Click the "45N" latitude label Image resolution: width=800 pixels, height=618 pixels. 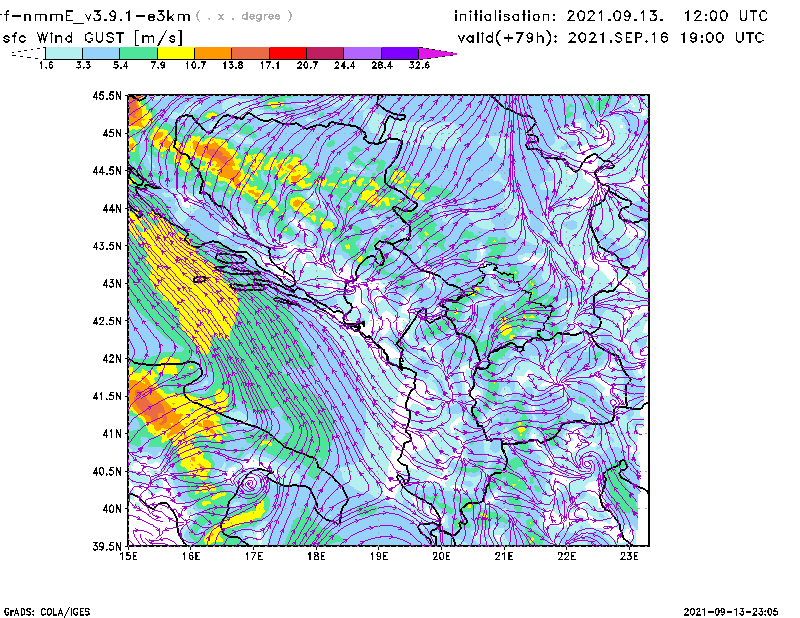(112, 133)
